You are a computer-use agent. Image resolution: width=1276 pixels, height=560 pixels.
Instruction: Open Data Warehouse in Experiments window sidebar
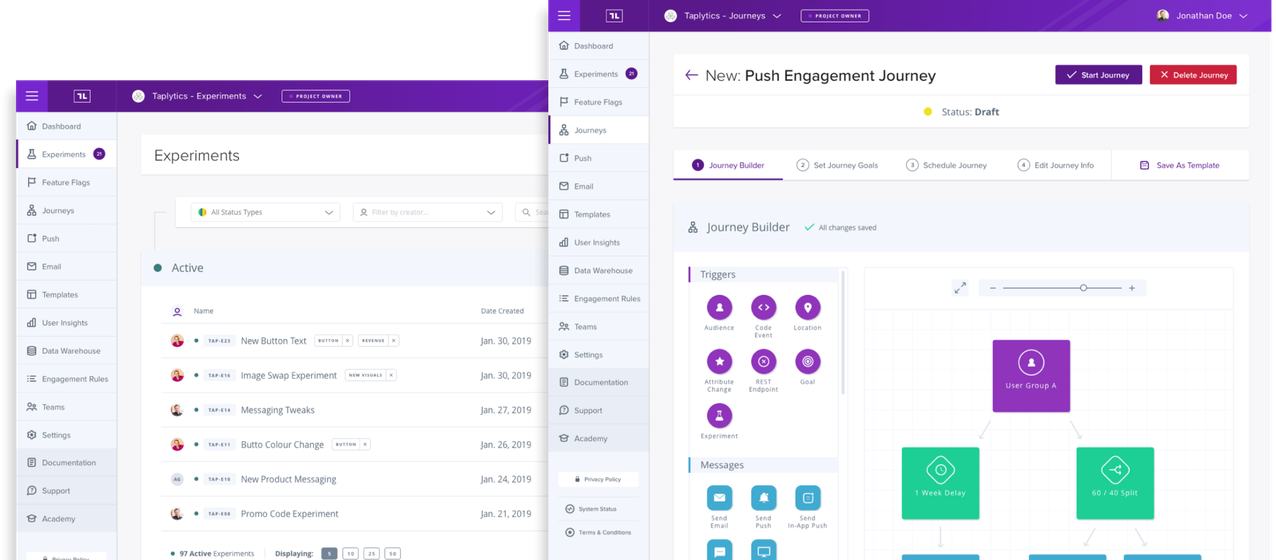pos(66,351)
